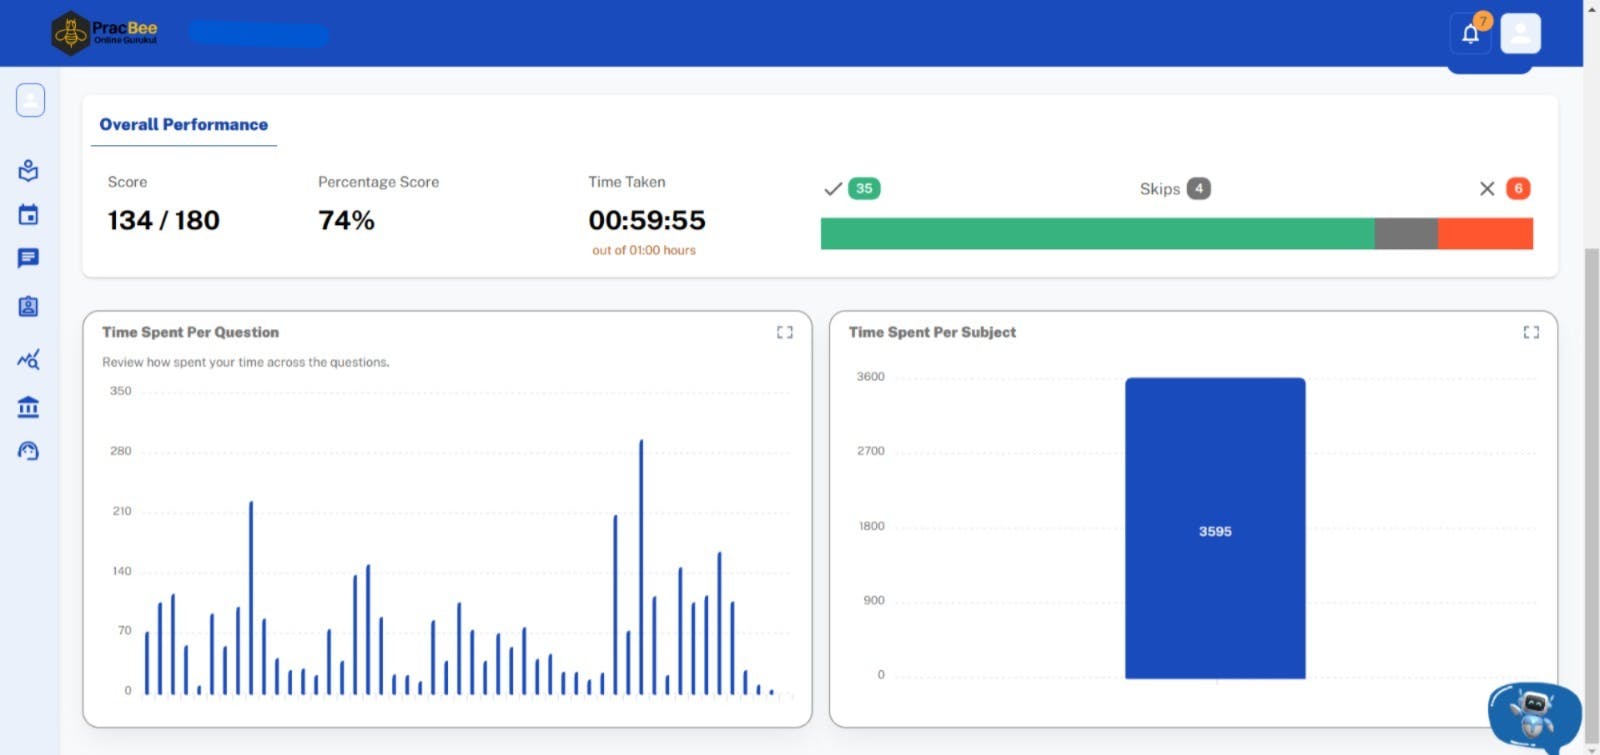The width and height of the screenshot is (1600, 755).
Task: Open the ID badge sidebar icon
Action: tap(28, 306)
